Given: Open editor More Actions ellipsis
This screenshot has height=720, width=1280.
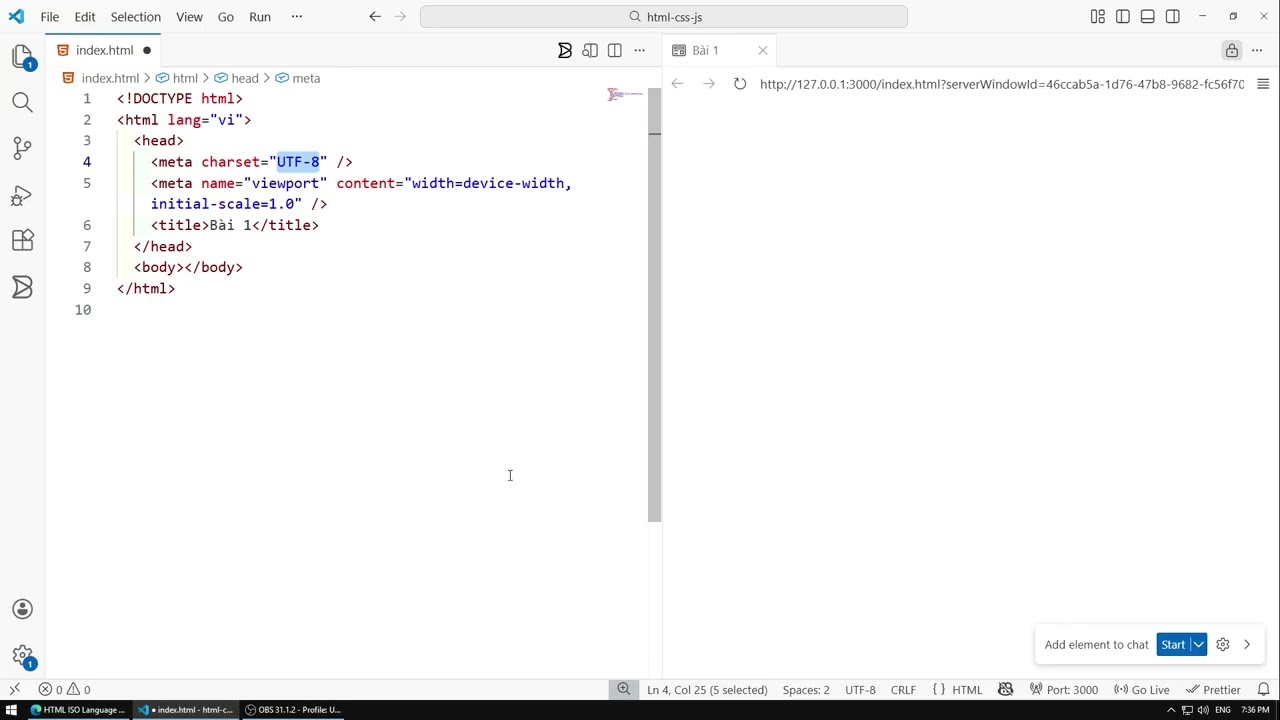Looking at the screenshot, I should [640, 50].
